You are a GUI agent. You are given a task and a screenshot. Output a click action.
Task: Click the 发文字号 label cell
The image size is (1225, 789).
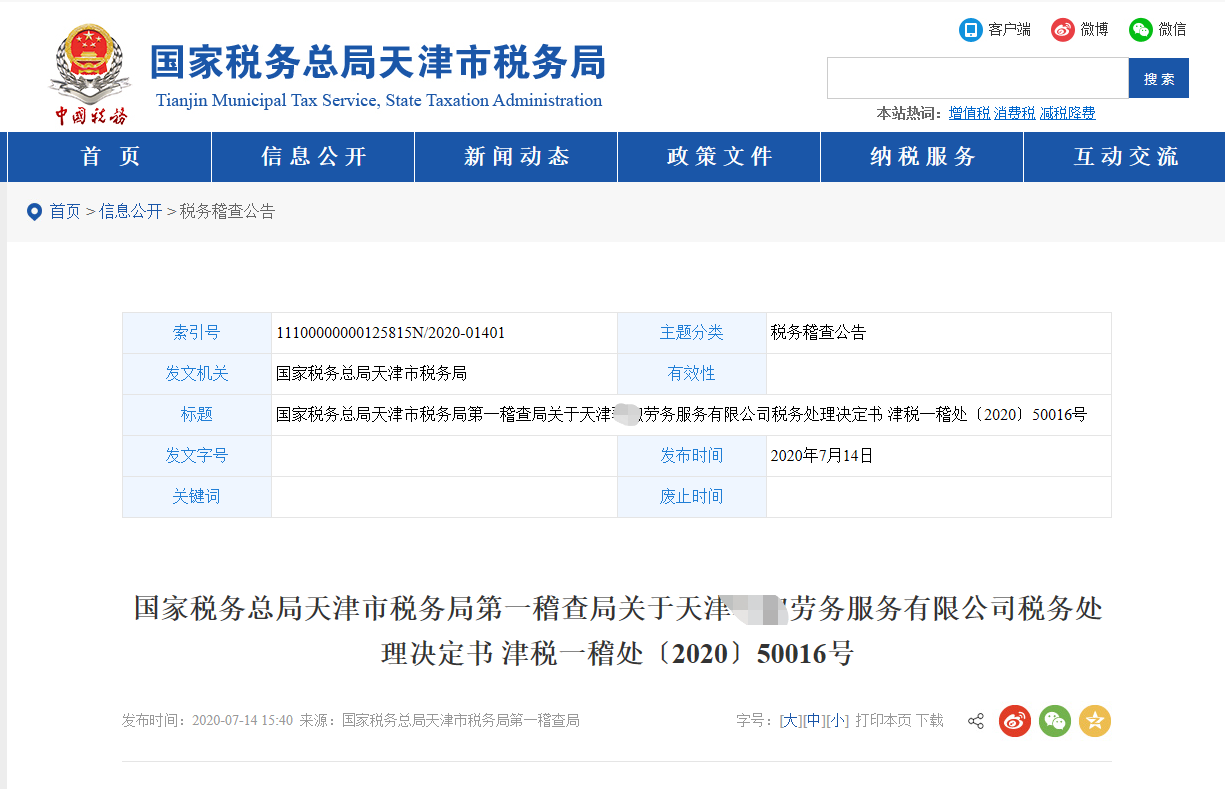[x=197, y=456]
